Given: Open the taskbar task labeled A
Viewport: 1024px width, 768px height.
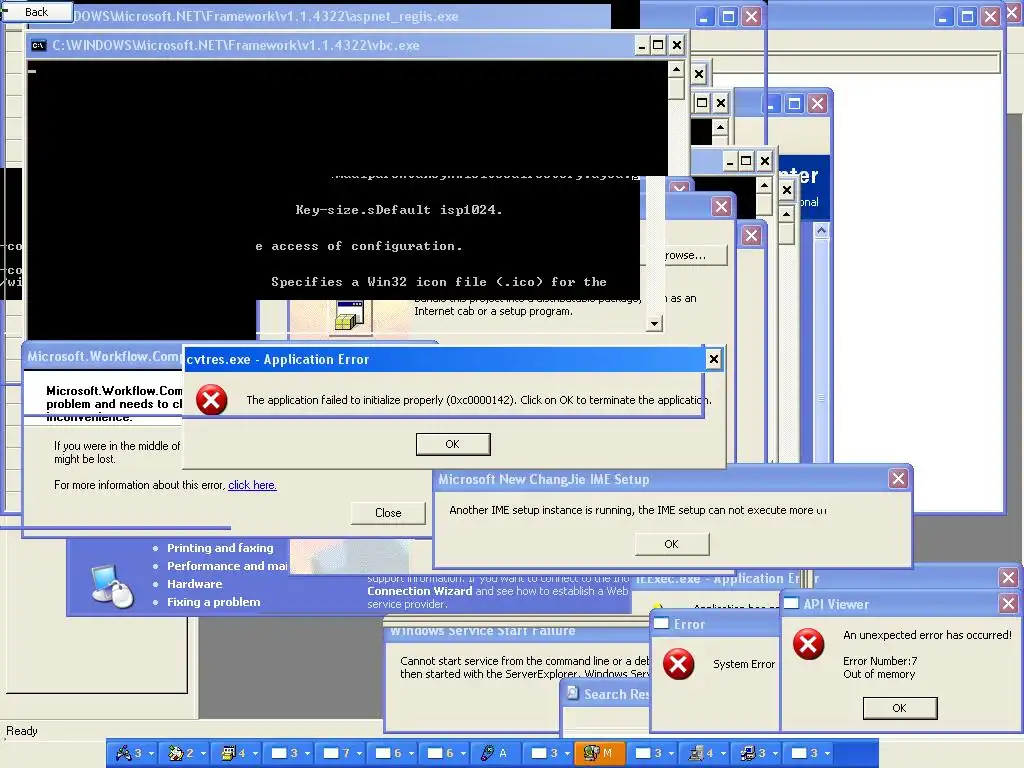Looking at the screenshot, I should (494, 753).
